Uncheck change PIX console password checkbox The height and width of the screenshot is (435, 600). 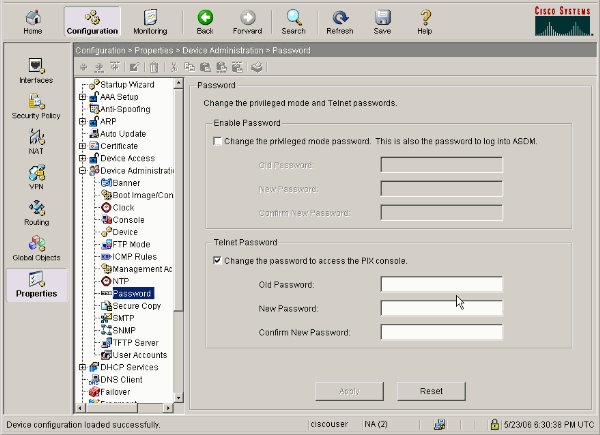[x=217, y=261]
